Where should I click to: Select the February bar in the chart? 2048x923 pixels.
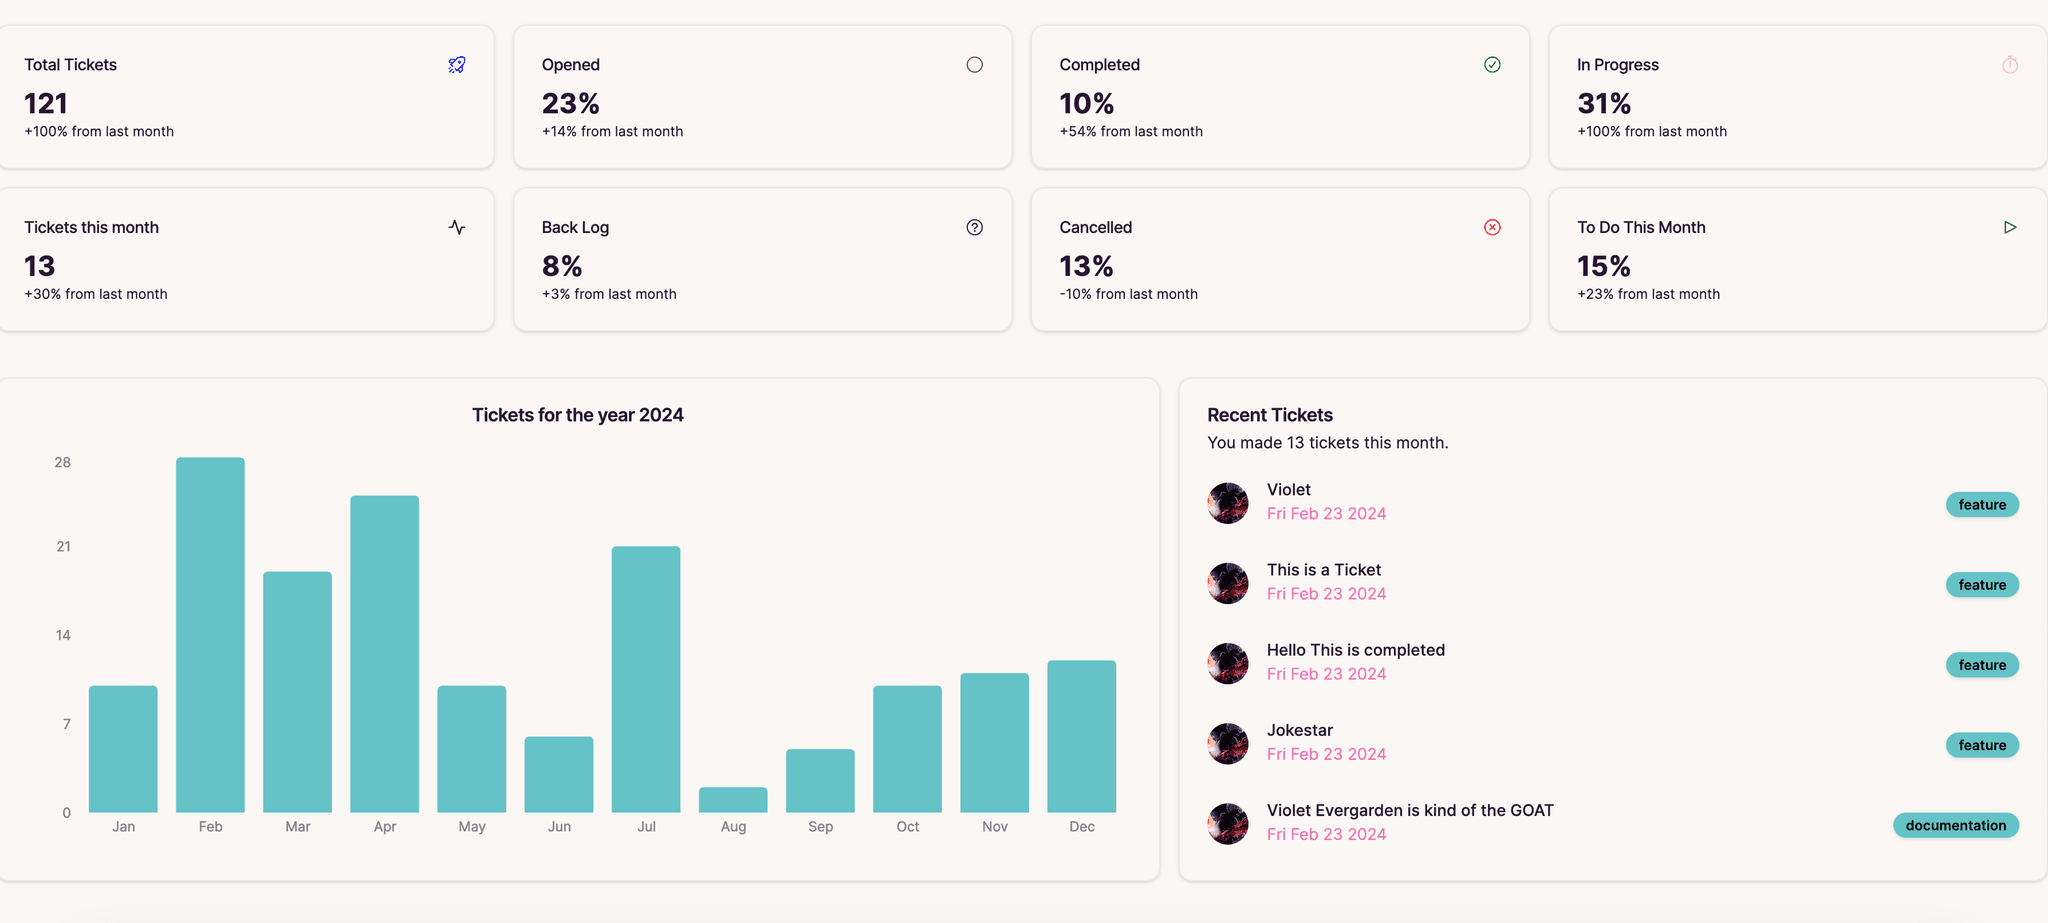[x=210, y=635]
